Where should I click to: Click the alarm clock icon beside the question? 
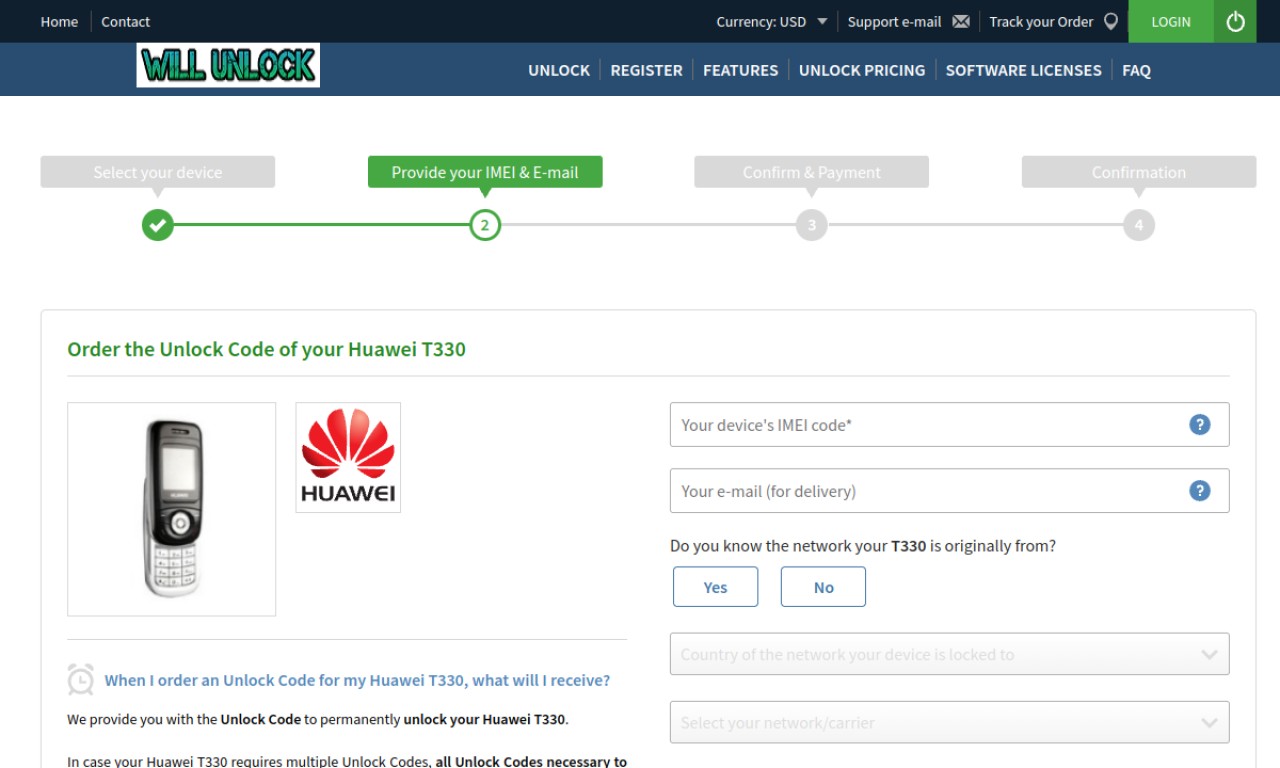[x=81, y=679]
